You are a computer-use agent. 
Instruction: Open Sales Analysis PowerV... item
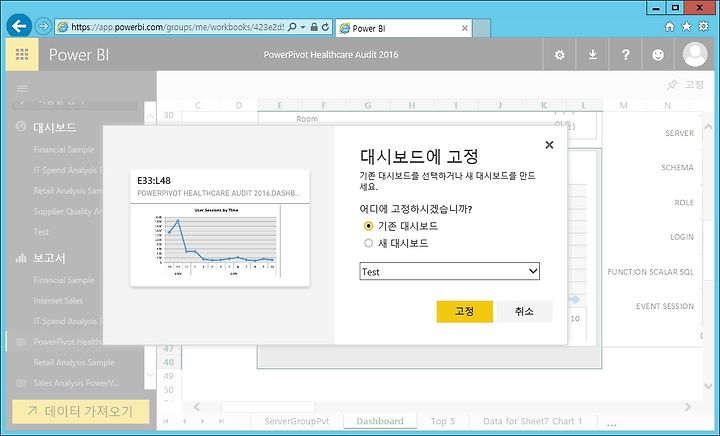(x=76, y=383)
